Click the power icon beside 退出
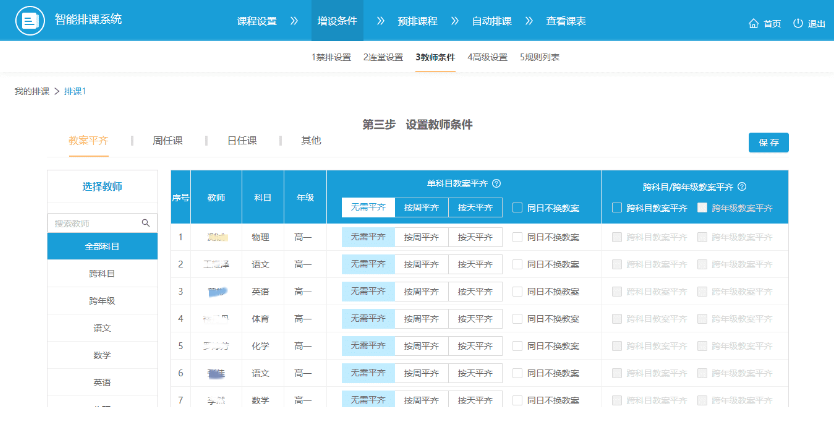The height and width of the screenshot is (424, 834). coord(798,23)
